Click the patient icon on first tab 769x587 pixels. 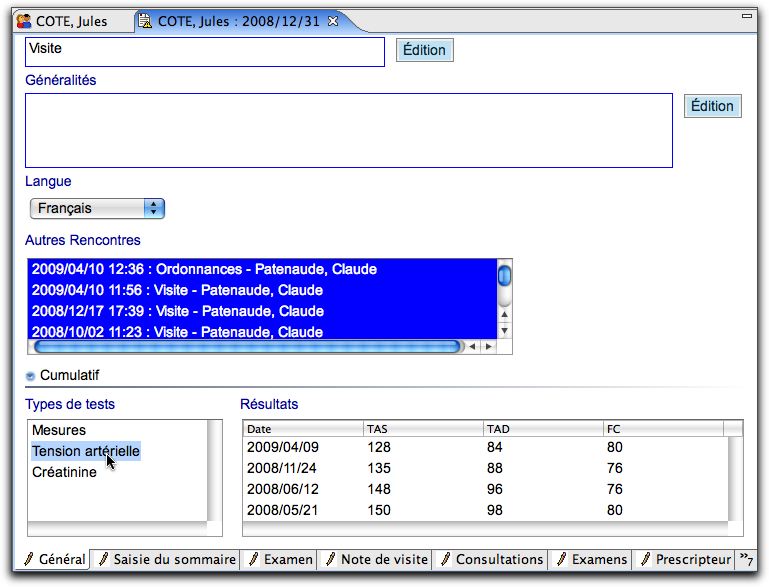tap(24, 21)
